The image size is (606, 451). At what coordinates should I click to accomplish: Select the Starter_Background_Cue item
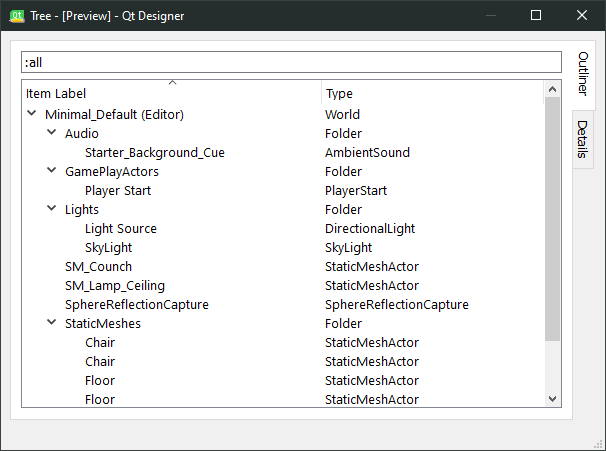pyautogui.click(x=154, y=153)
